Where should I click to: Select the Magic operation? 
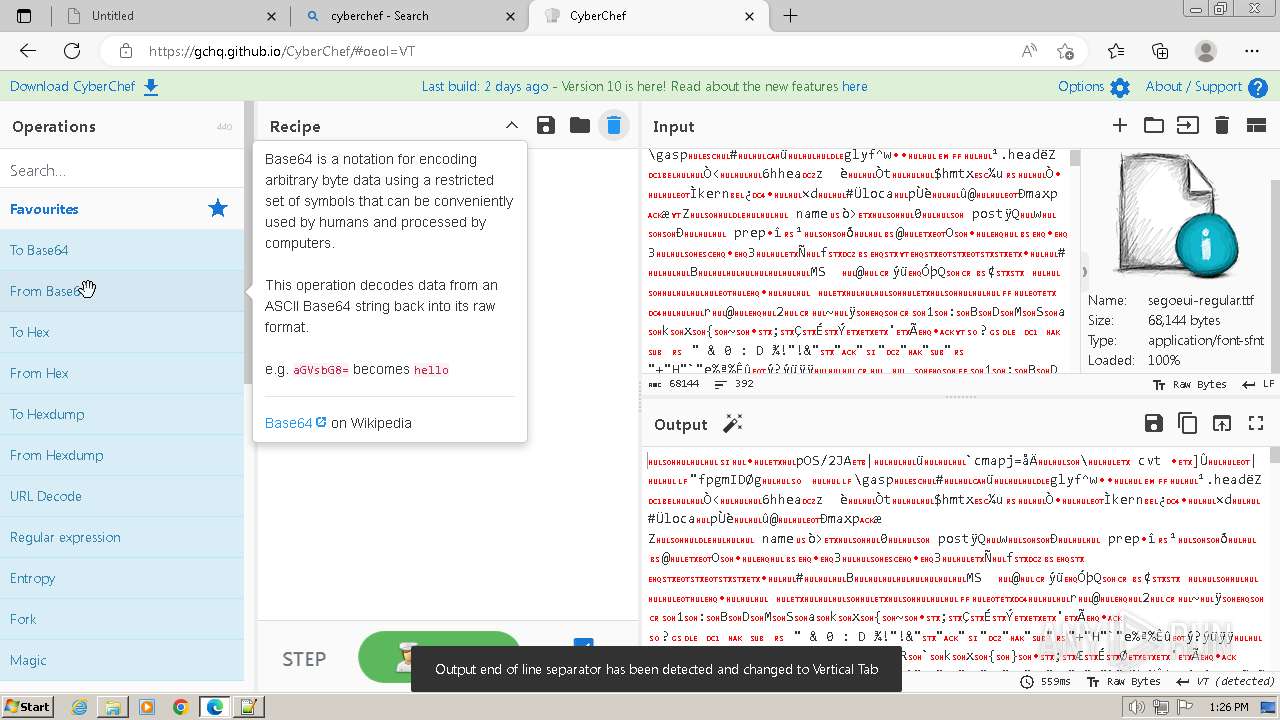coord(122,660)
